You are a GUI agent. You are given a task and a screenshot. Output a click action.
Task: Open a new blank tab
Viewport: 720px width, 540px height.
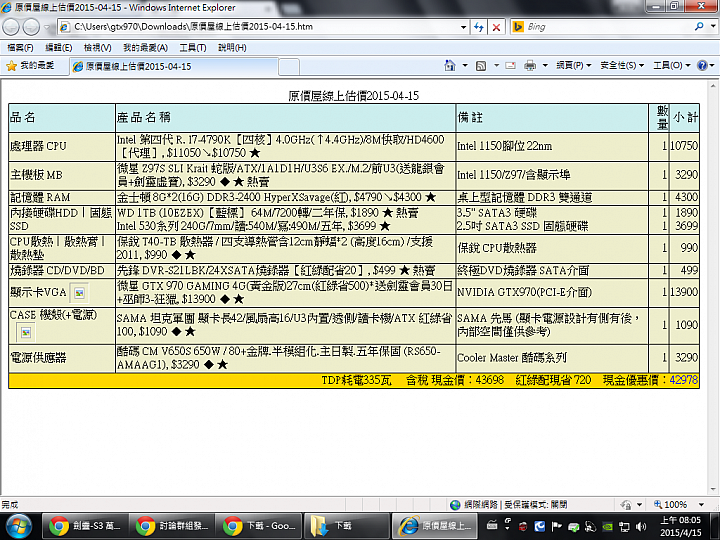point(289,67)
